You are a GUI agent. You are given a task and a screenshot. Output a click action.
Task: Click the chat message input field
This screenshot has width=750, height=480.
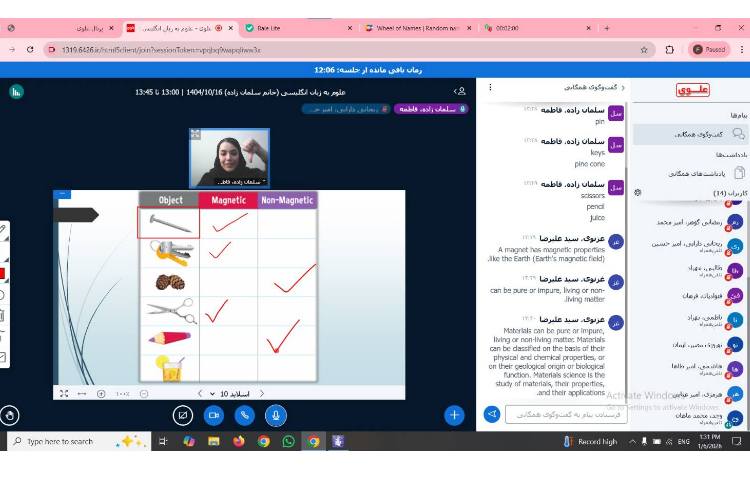click(567, 415)
